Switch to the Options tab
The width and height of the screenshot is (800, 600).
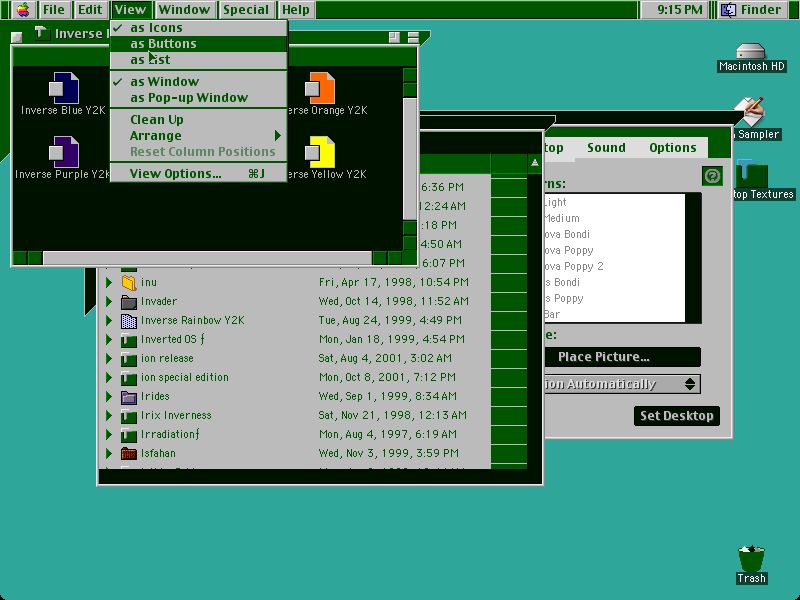click(672, 148)
